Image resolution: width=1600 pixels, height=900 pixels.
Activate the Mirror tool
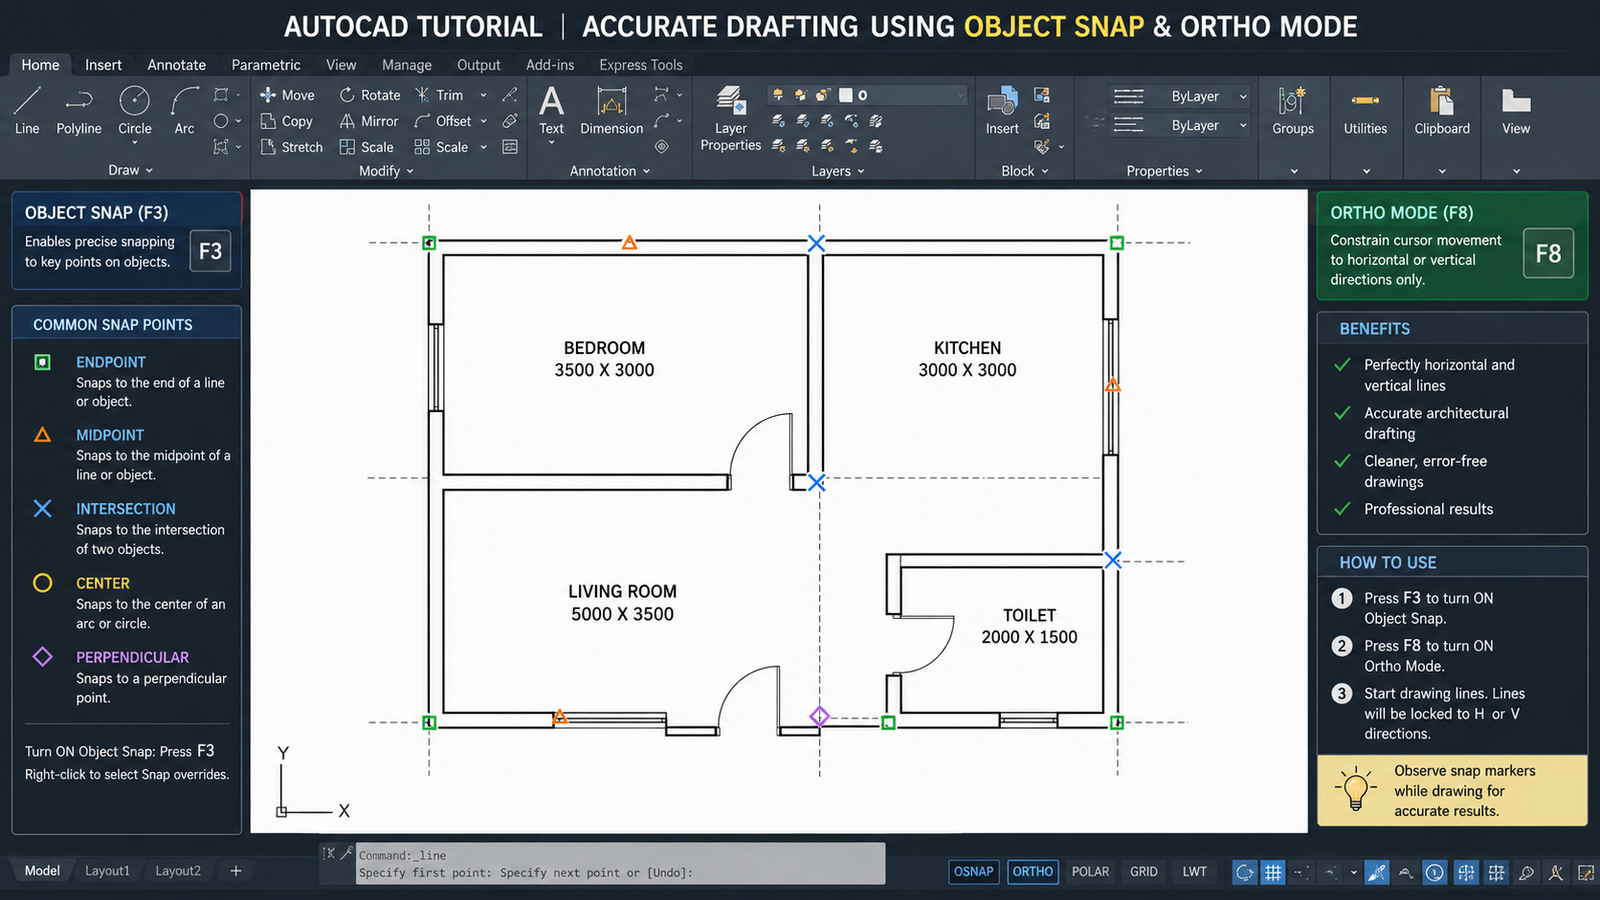pos(368,121)
